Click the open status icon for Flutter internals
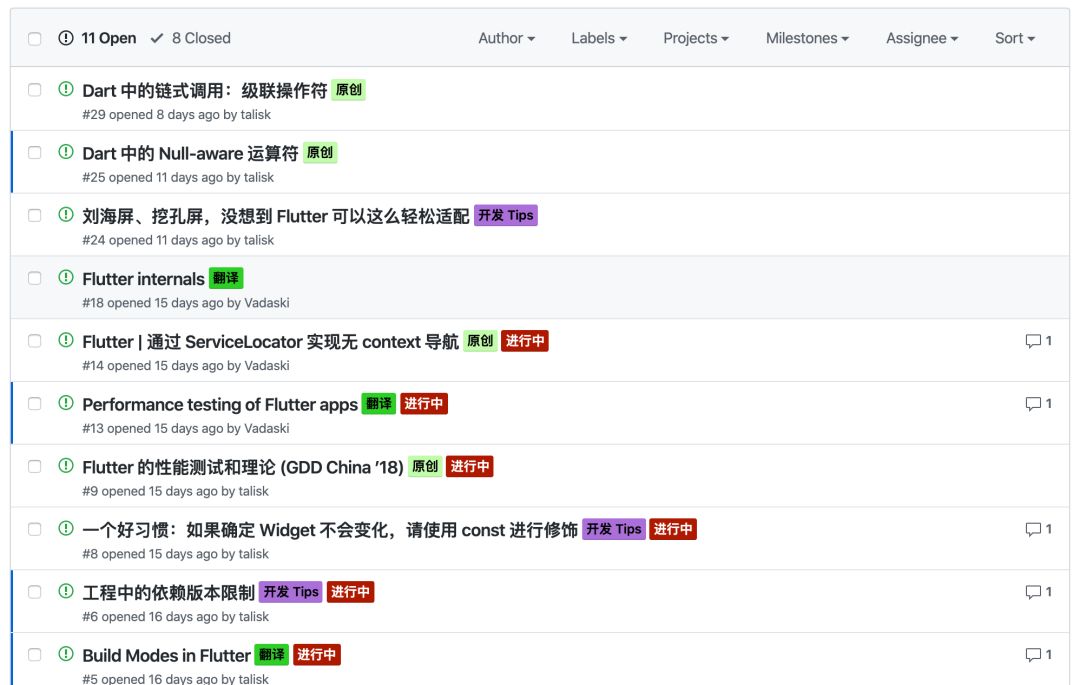 (65, 277)
